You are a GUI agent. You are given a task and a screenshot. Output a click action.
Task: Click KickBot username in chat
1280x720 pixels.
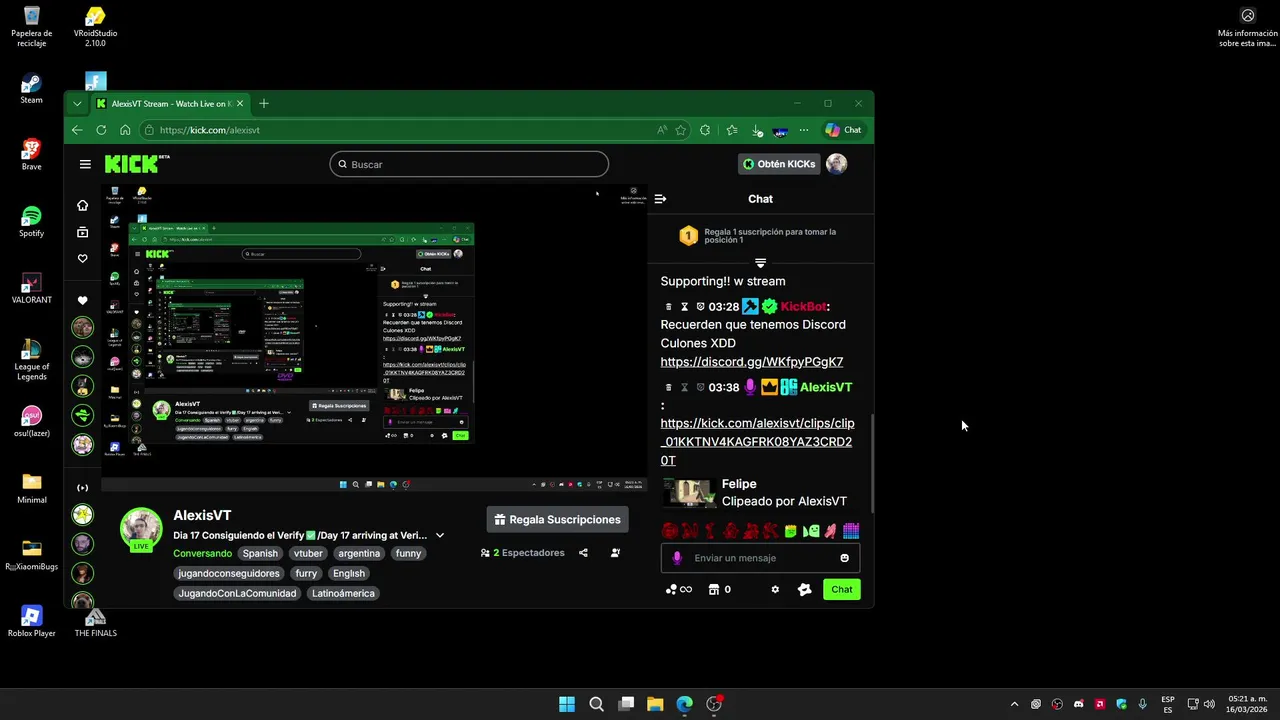pos(804,306)
